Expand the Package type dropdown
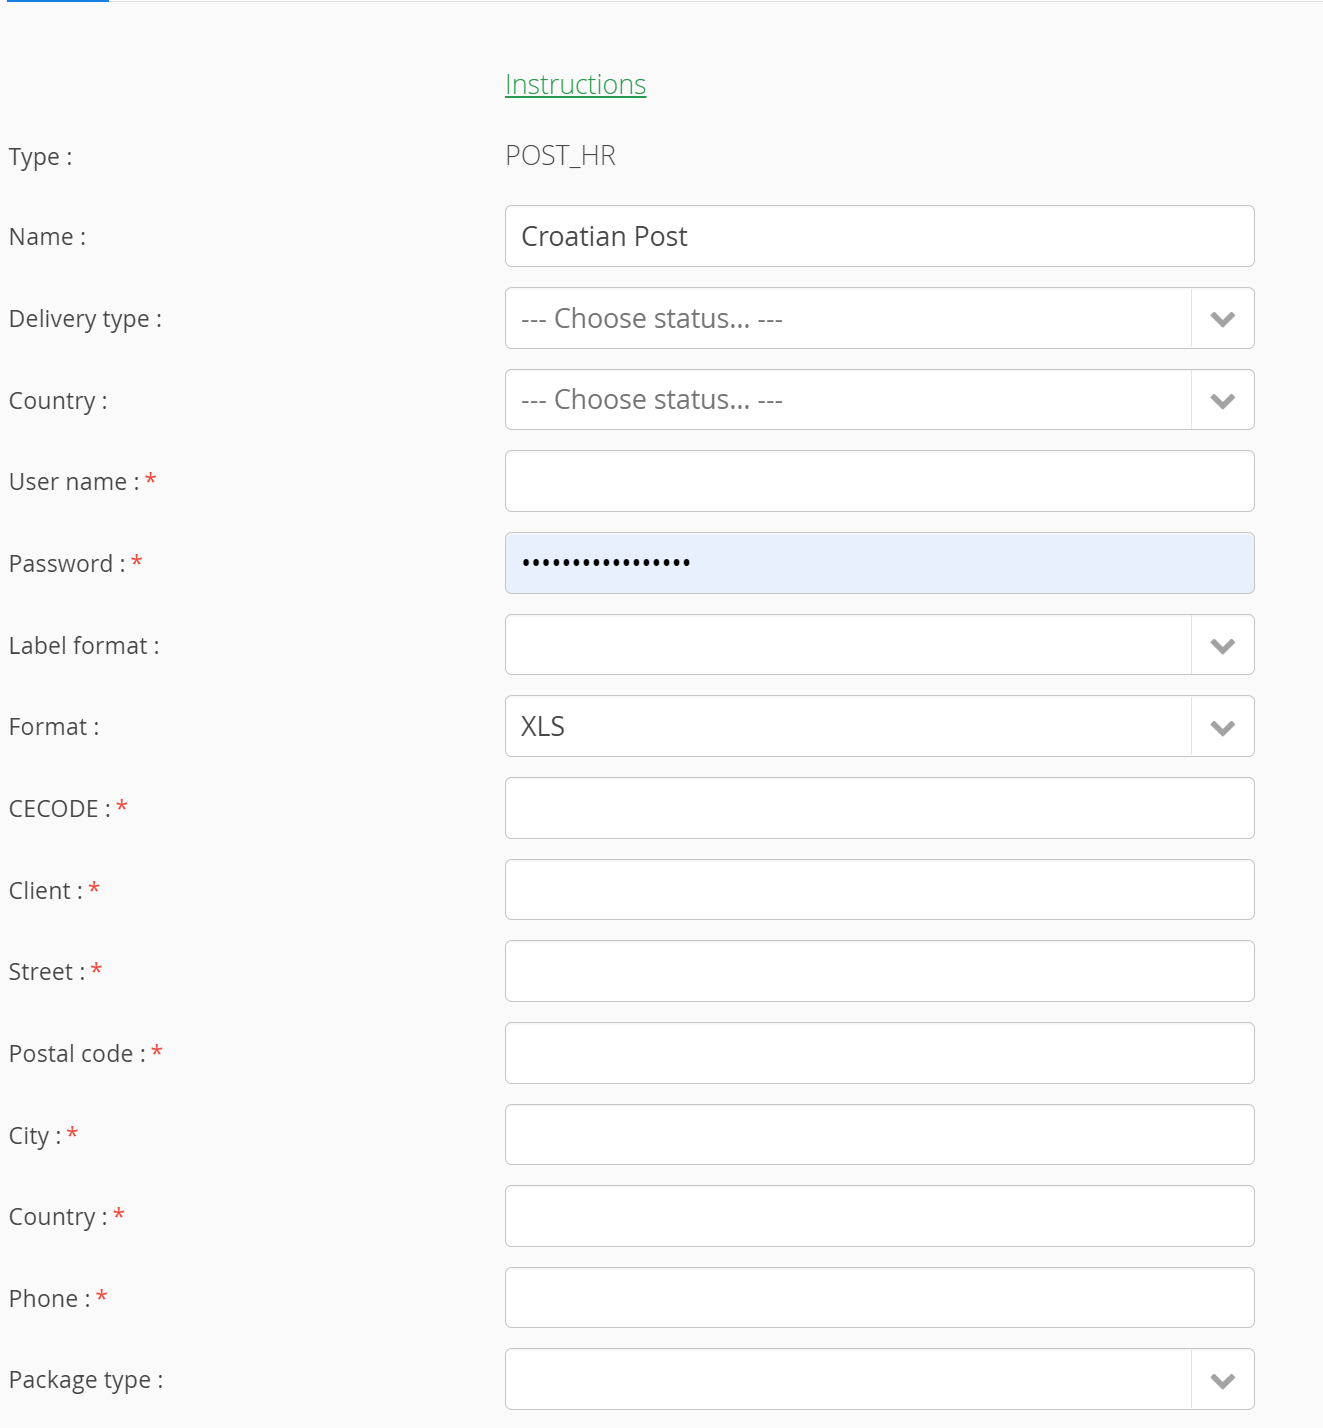 coord(879,1379)
